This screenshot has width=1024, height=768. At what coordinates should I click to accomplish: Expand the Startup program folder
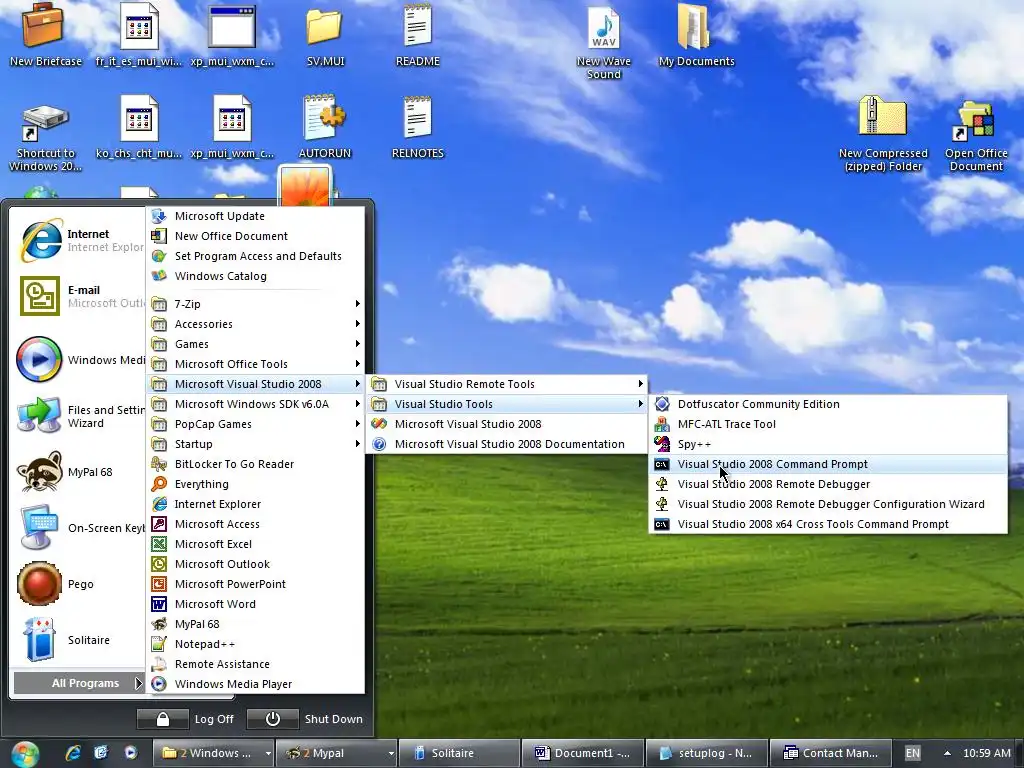point(256,444)
